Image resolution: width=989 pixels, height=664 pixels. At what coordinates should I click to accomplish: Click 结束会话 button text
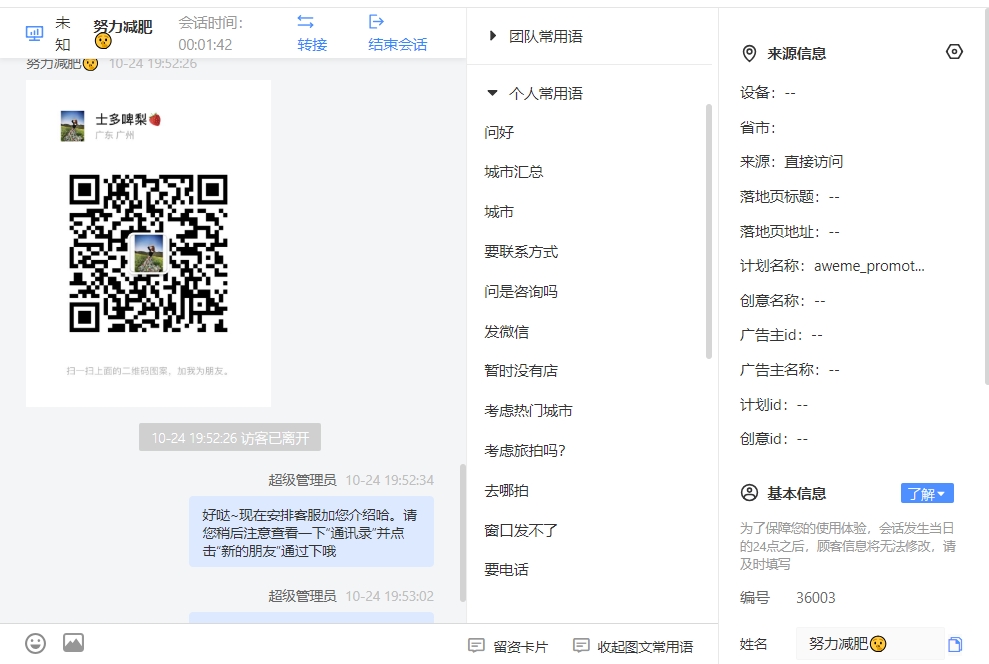click(x=398, y=45)
